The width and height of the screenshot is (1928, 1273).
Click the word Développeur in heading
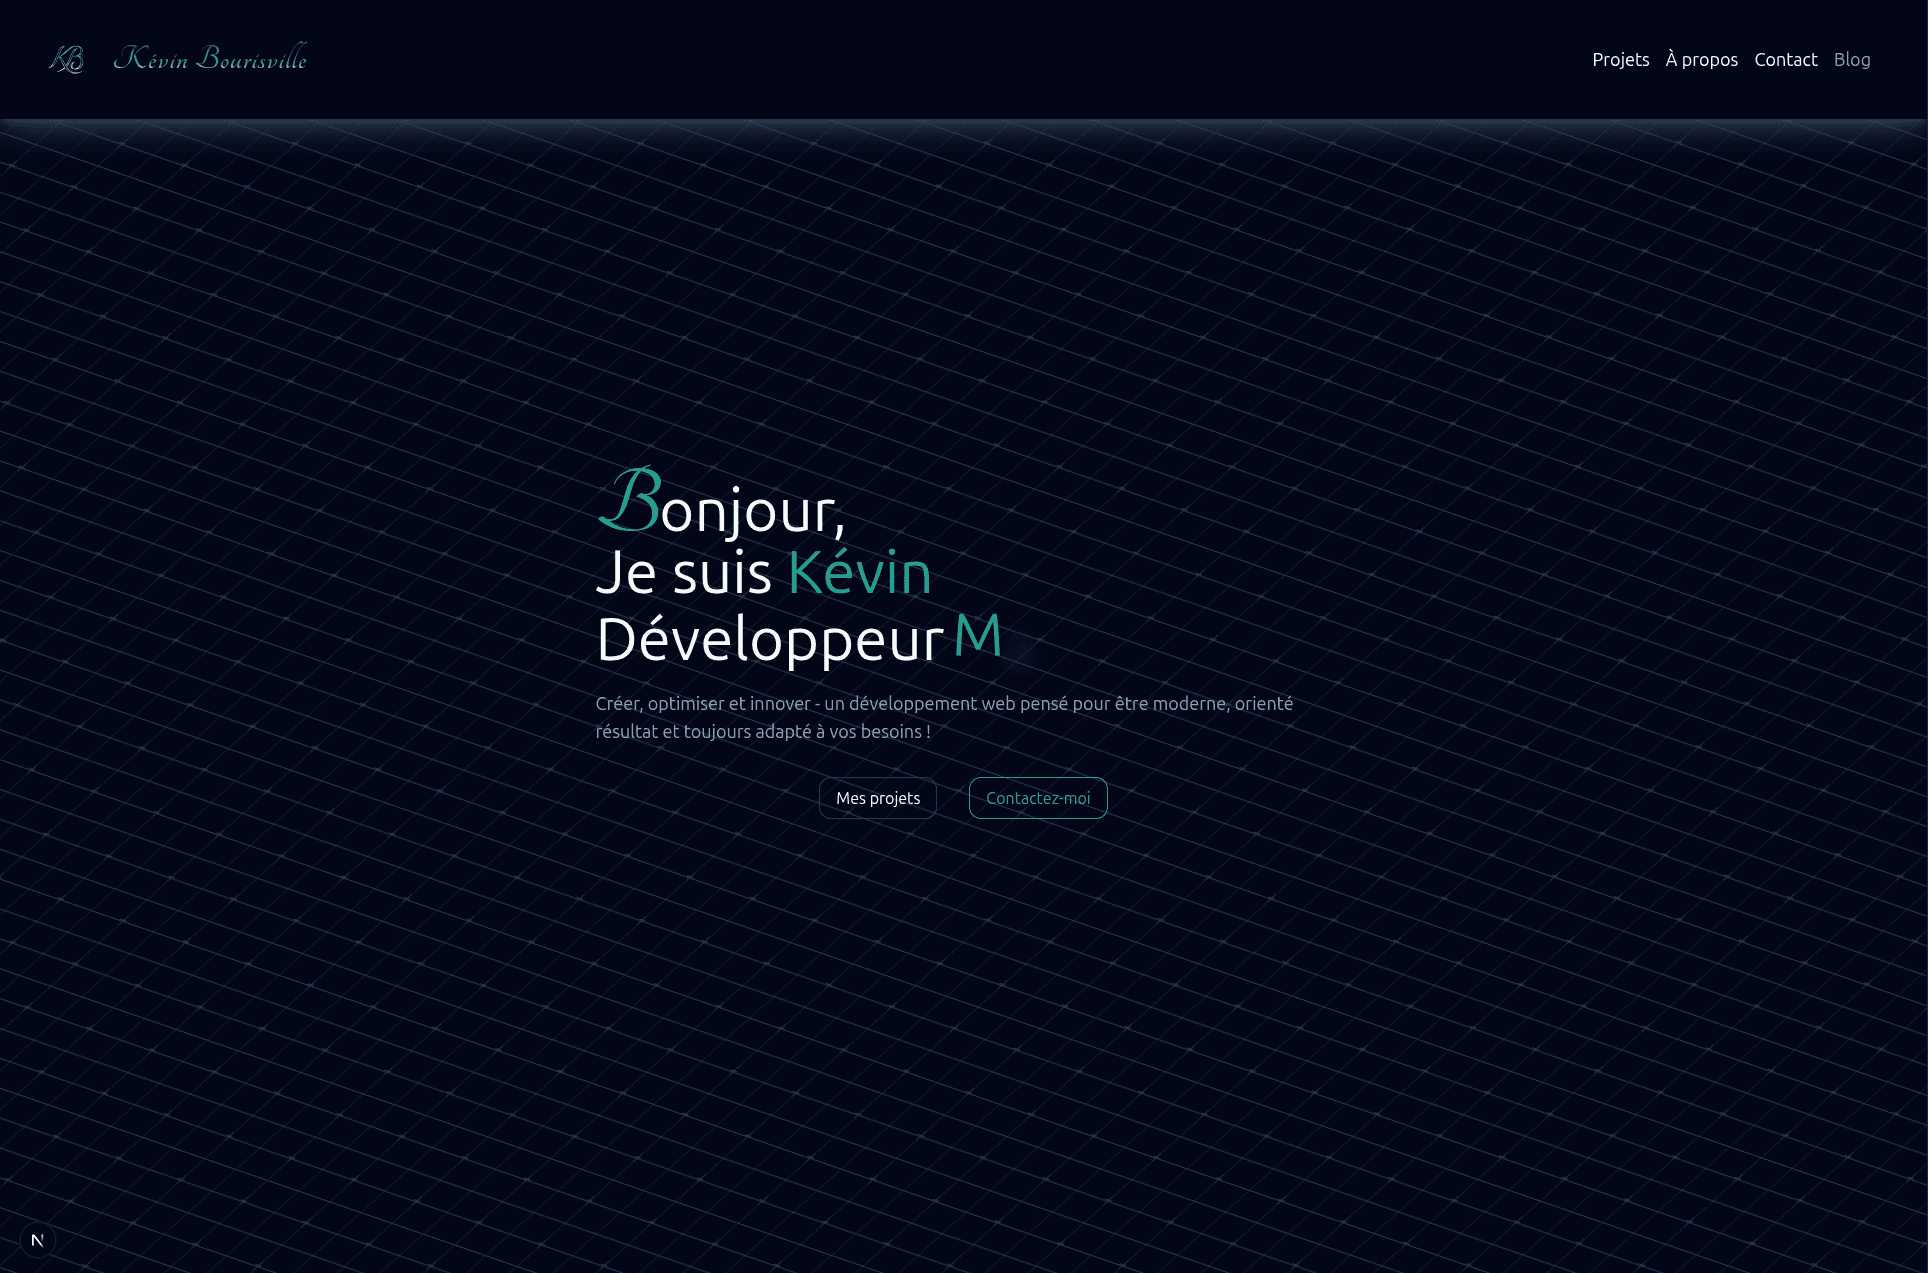coord(769,639)
